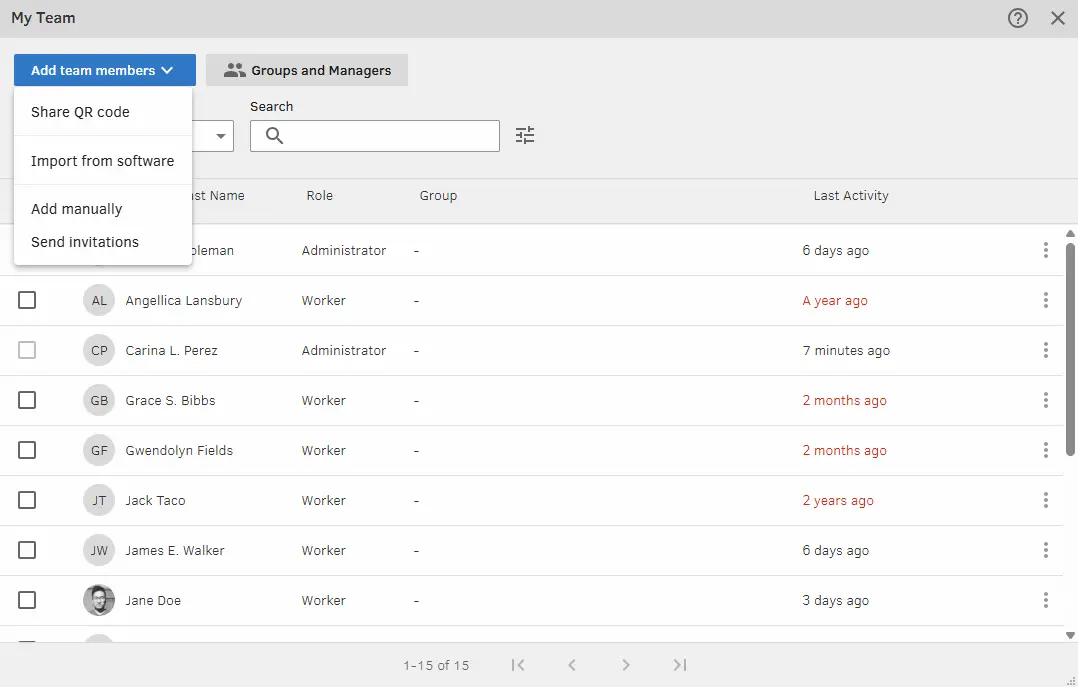
Task: Close the My Team dialog
Action: coord(1057,18)
